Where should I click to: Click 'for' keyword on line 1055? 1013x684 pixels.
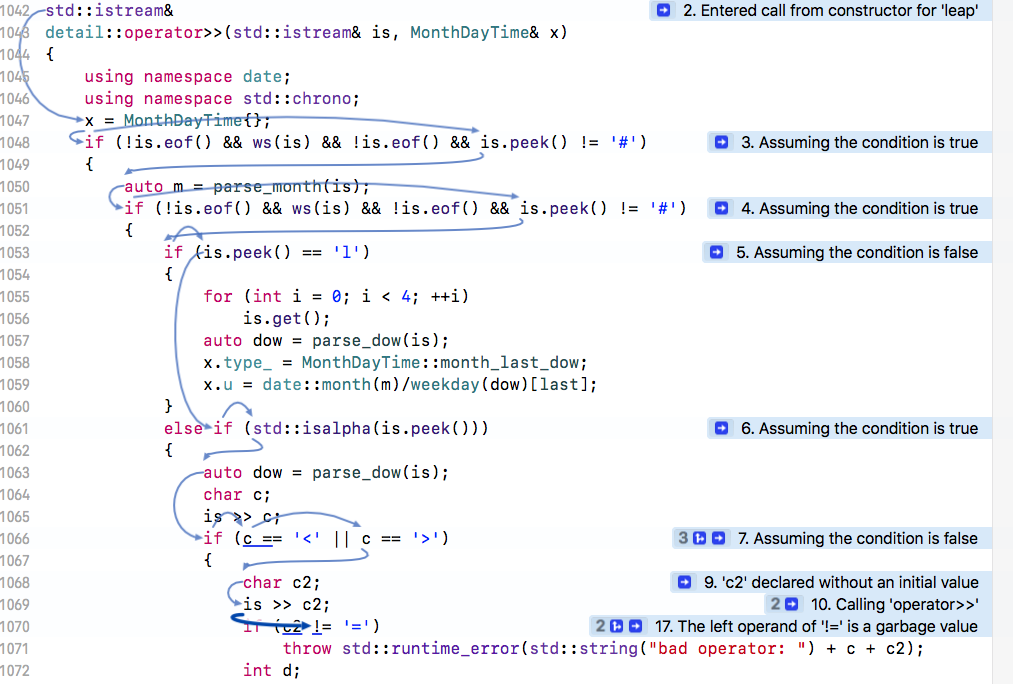click(x=218, y=296)
